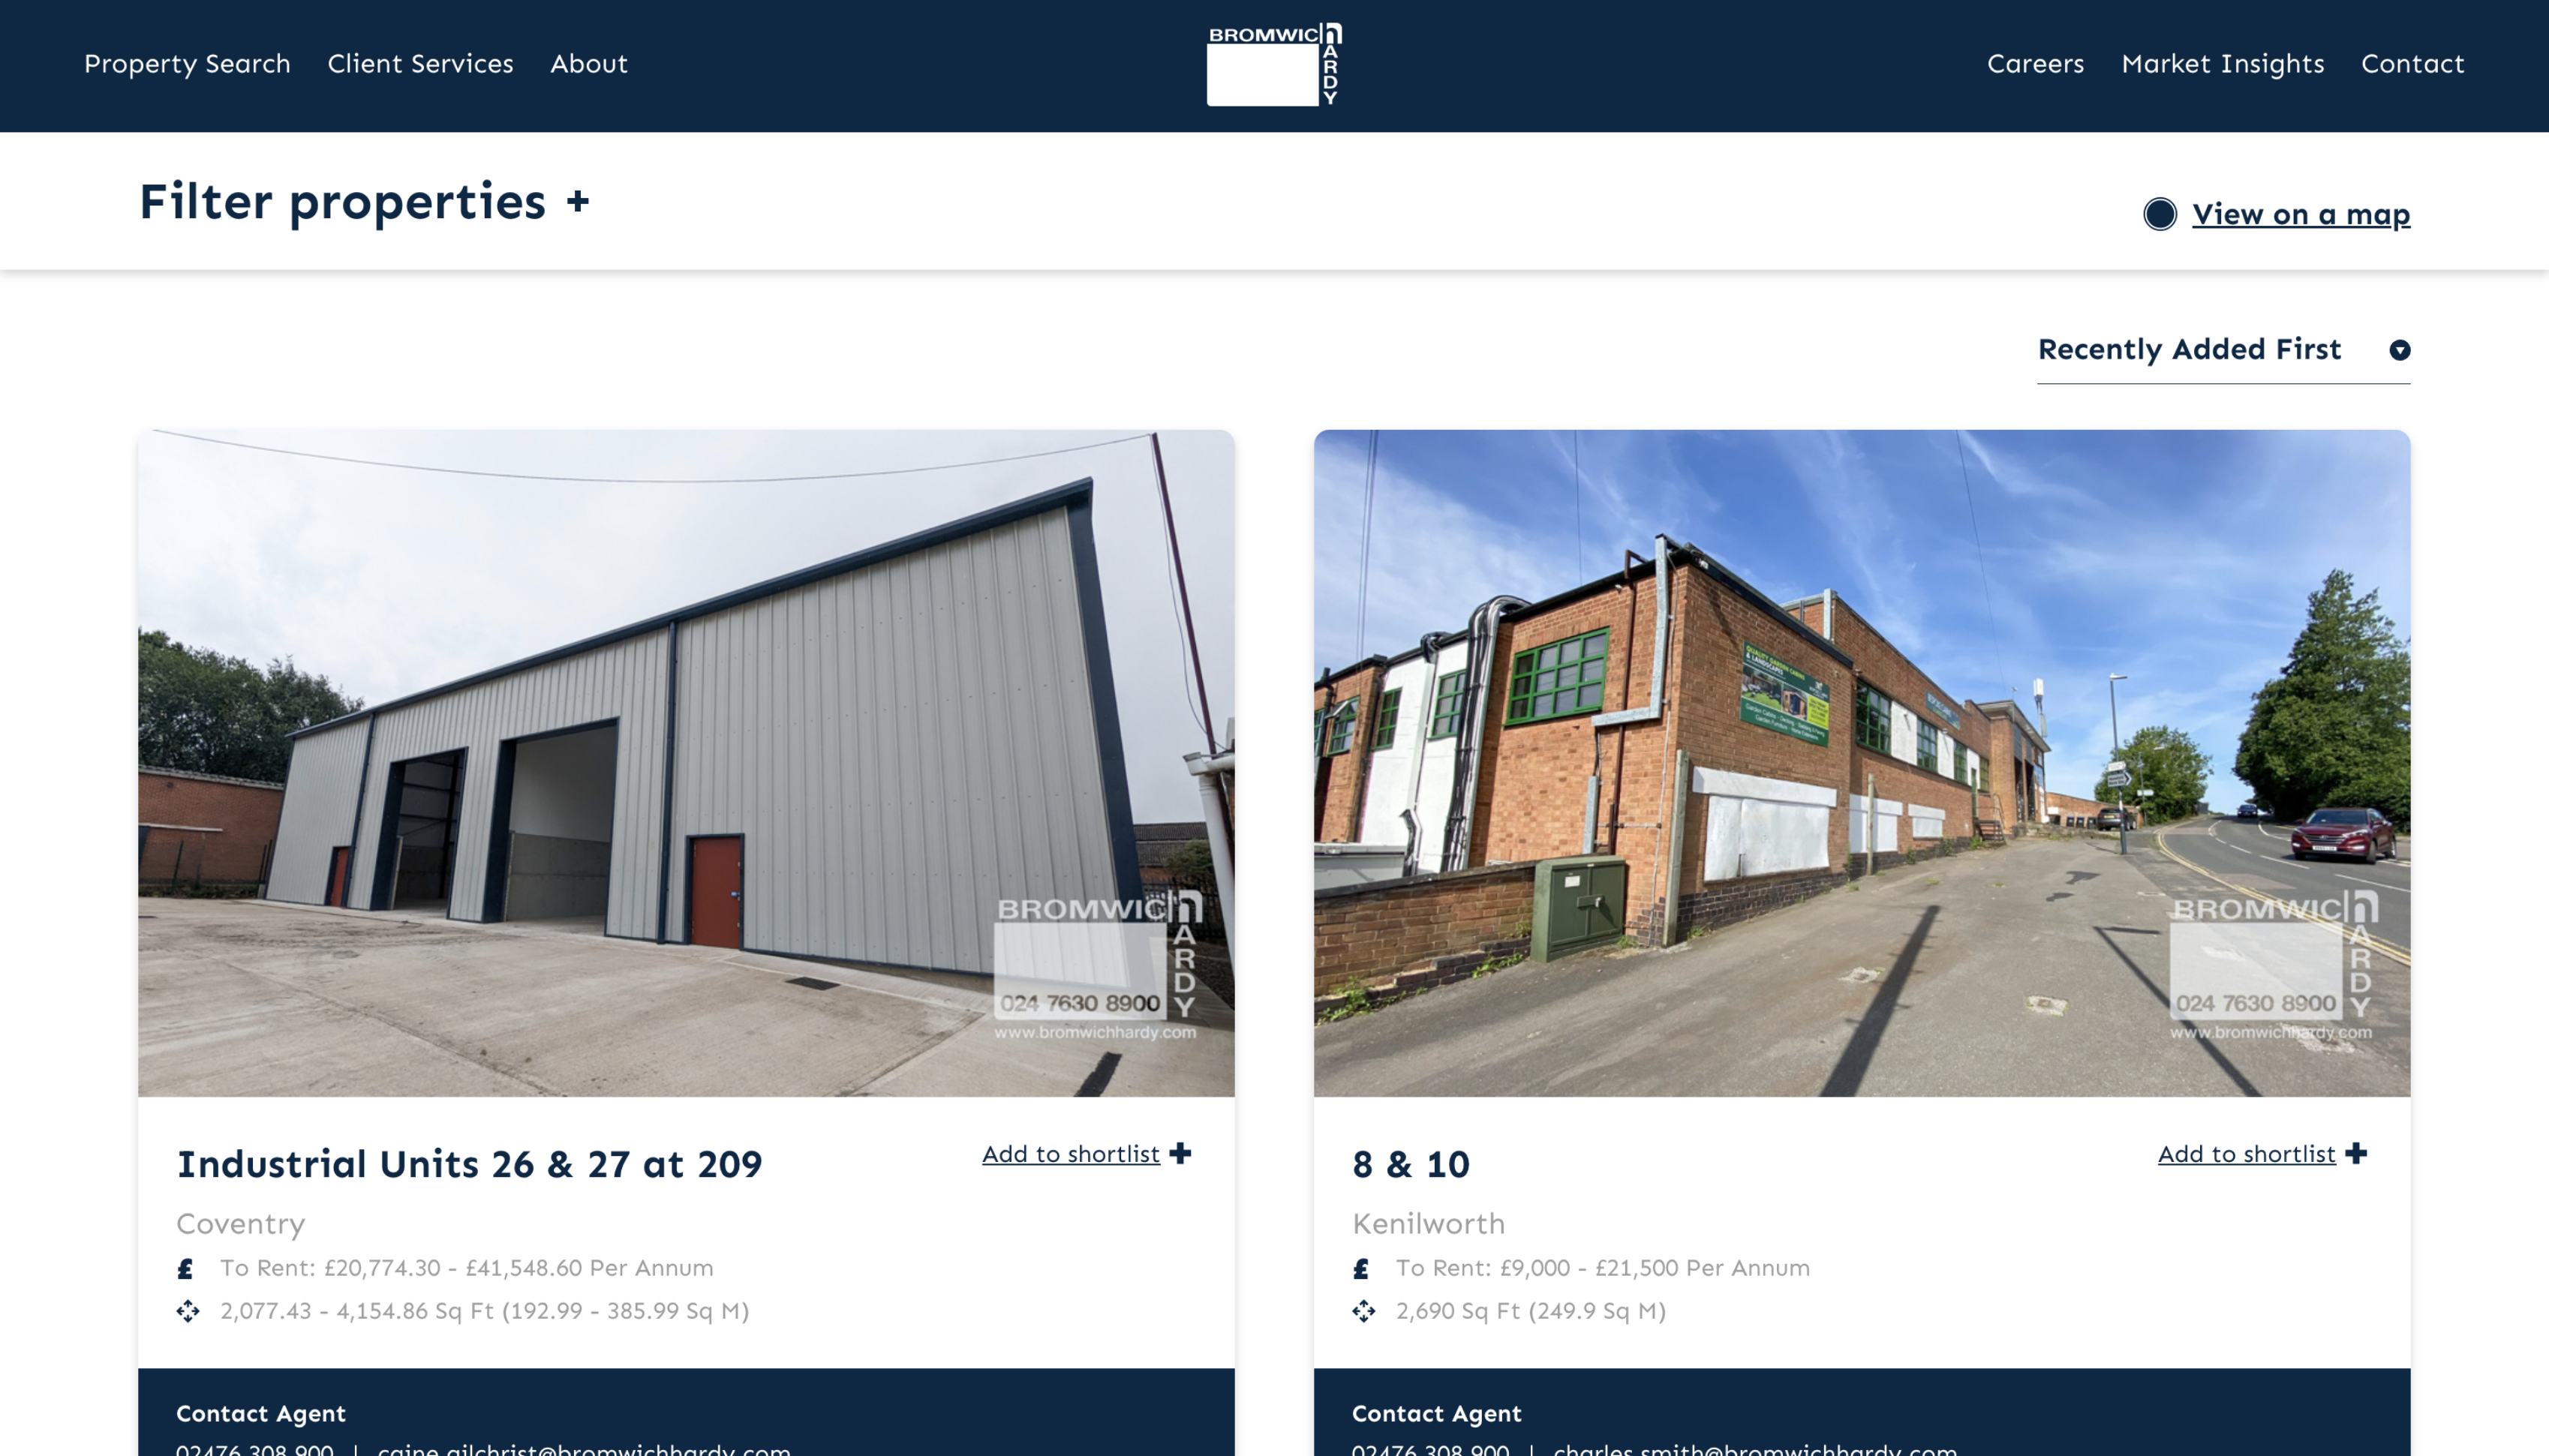2549x1456 pixels.
Task: Click the plus icon for Industrial Units shortlist
Action: [x=1181, y=1153]
